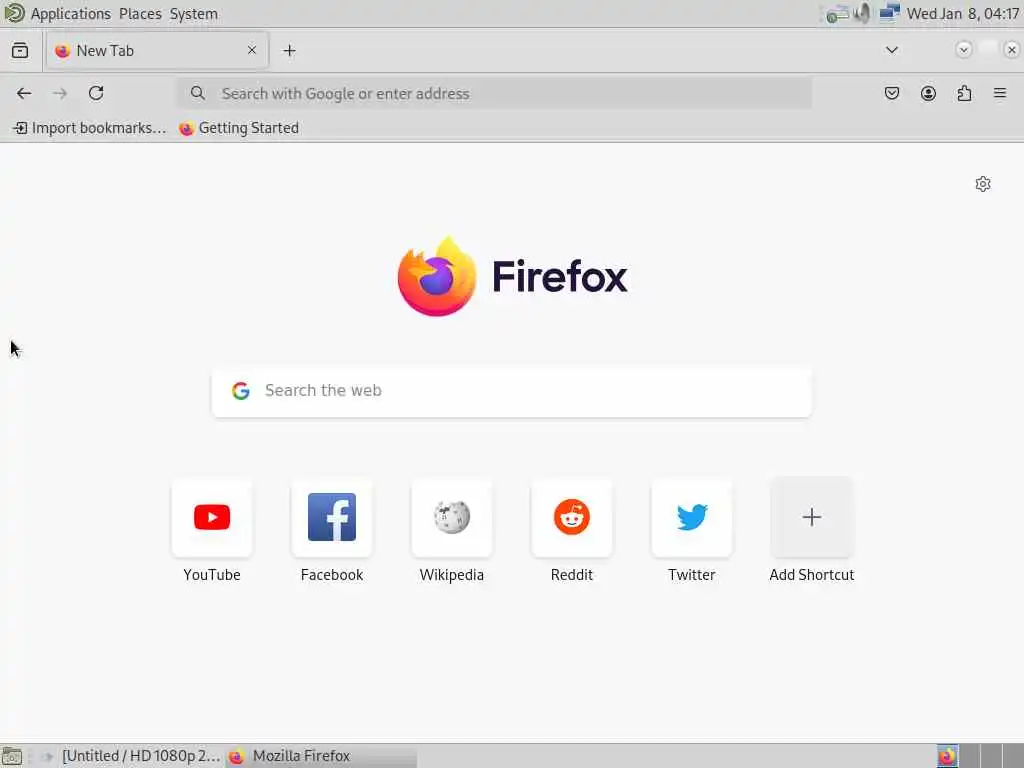Open the System menu

tap(194, 14)
